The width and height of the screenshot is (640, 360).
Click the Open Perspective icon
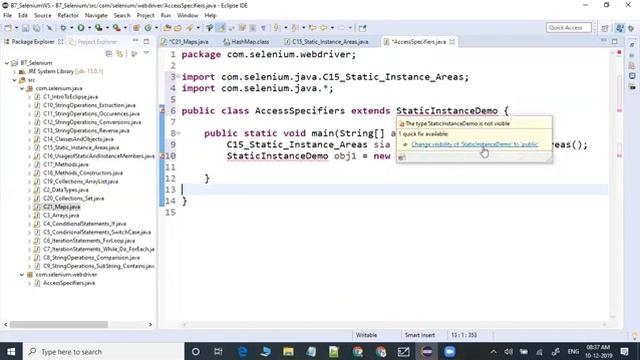(x=605, y=28)
